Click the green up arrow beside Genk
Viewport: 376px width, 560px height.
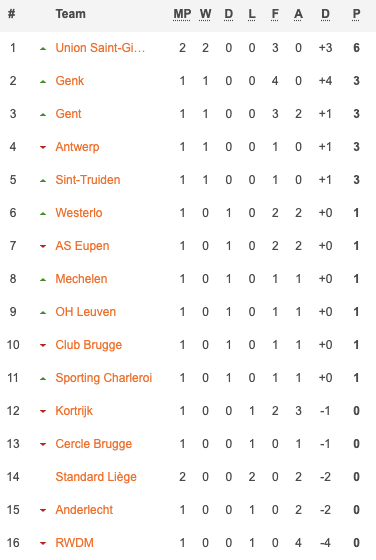43,82
